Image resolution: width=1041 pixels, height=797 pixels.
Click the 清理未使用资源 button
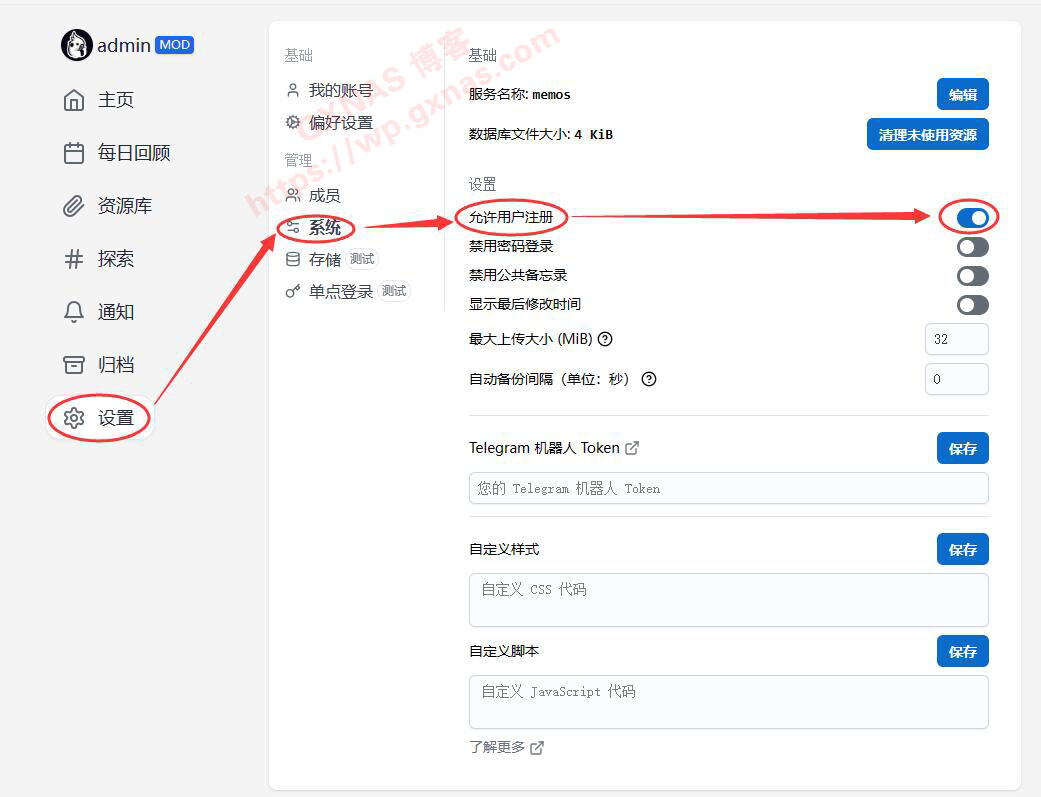pos(927,135)
